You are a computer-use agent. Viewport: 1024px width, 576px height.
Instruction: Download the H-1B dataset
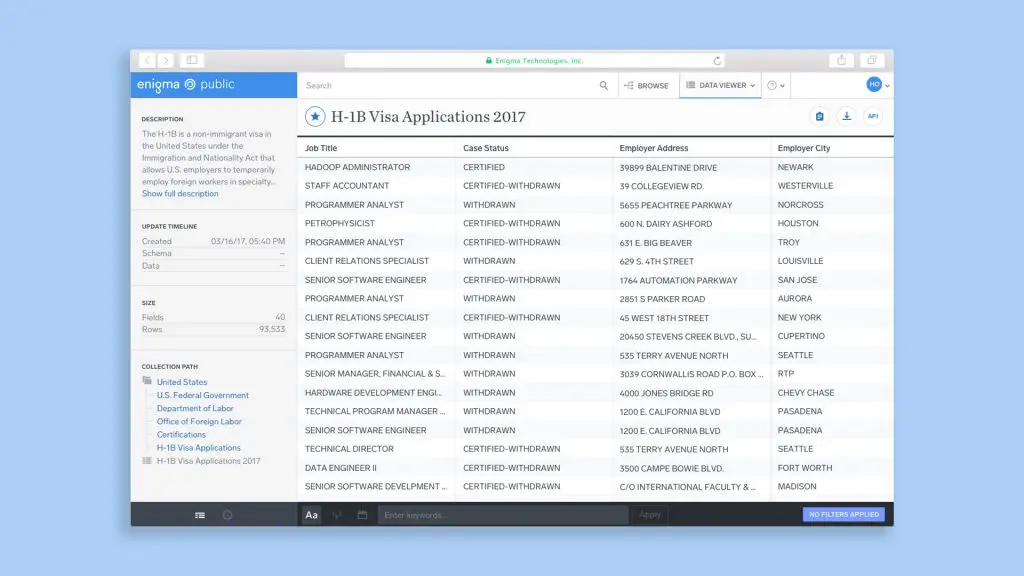click(847, 116)
